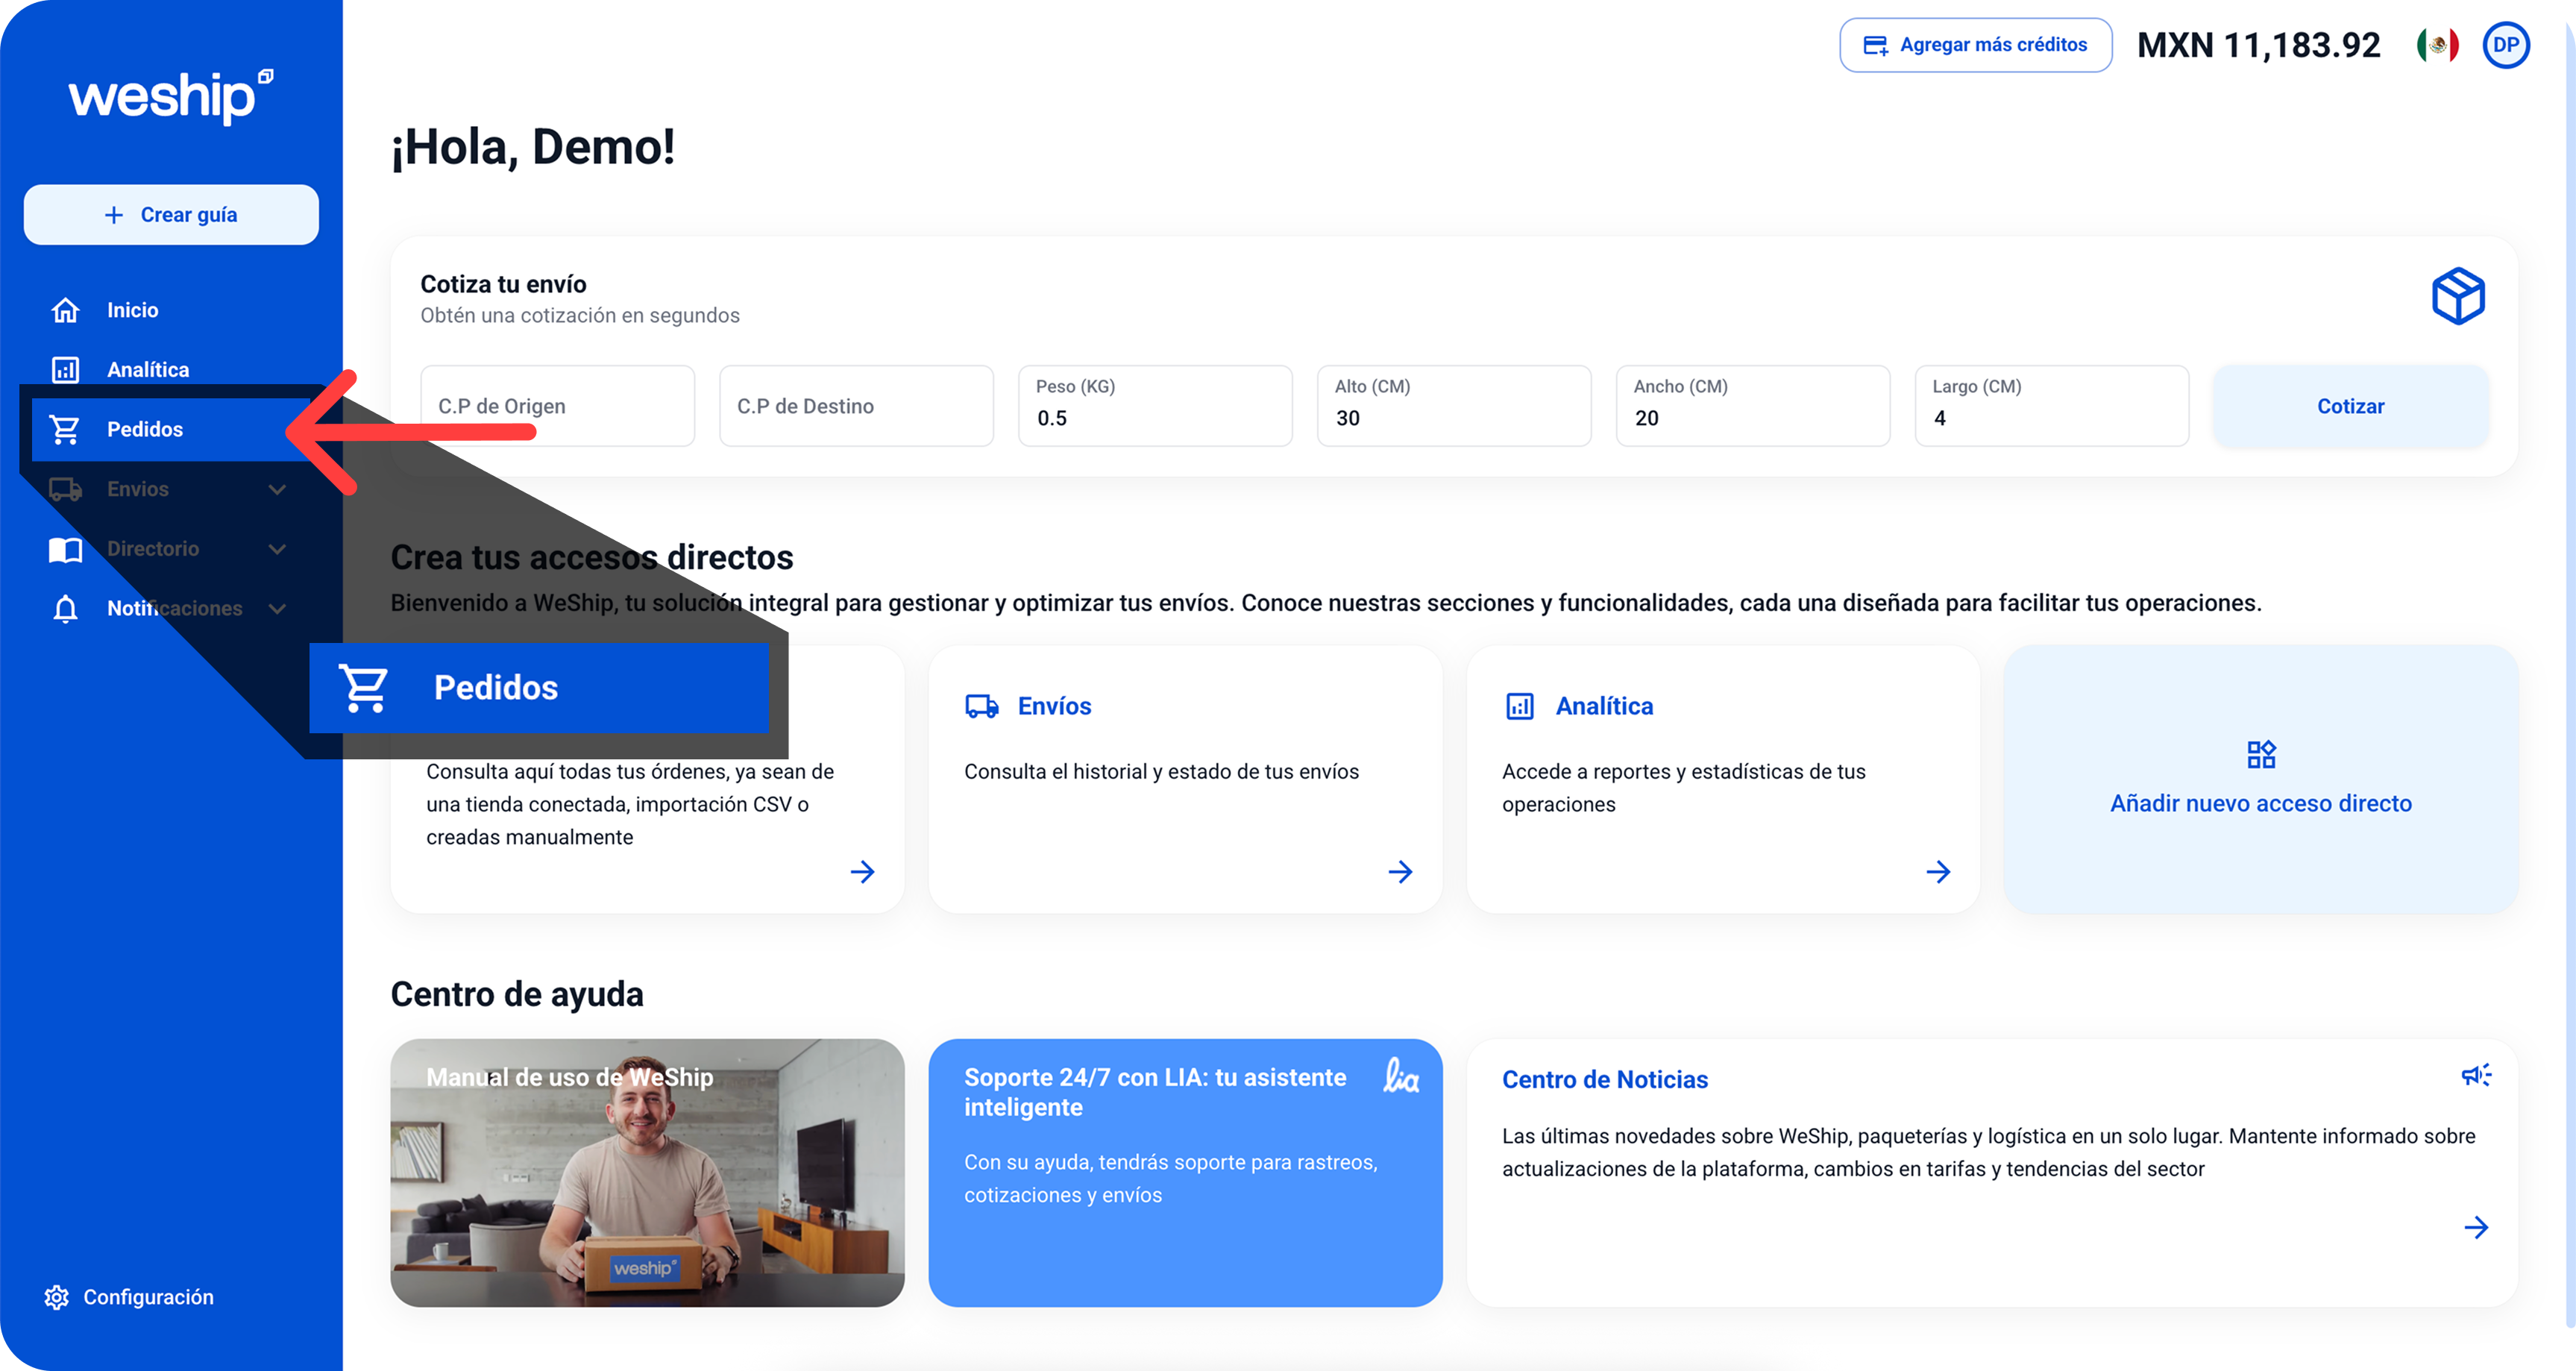Click the Centro de Noticias megaphone icon
This screenshot has width=2576, height=1371.
click(2475, 1076)
